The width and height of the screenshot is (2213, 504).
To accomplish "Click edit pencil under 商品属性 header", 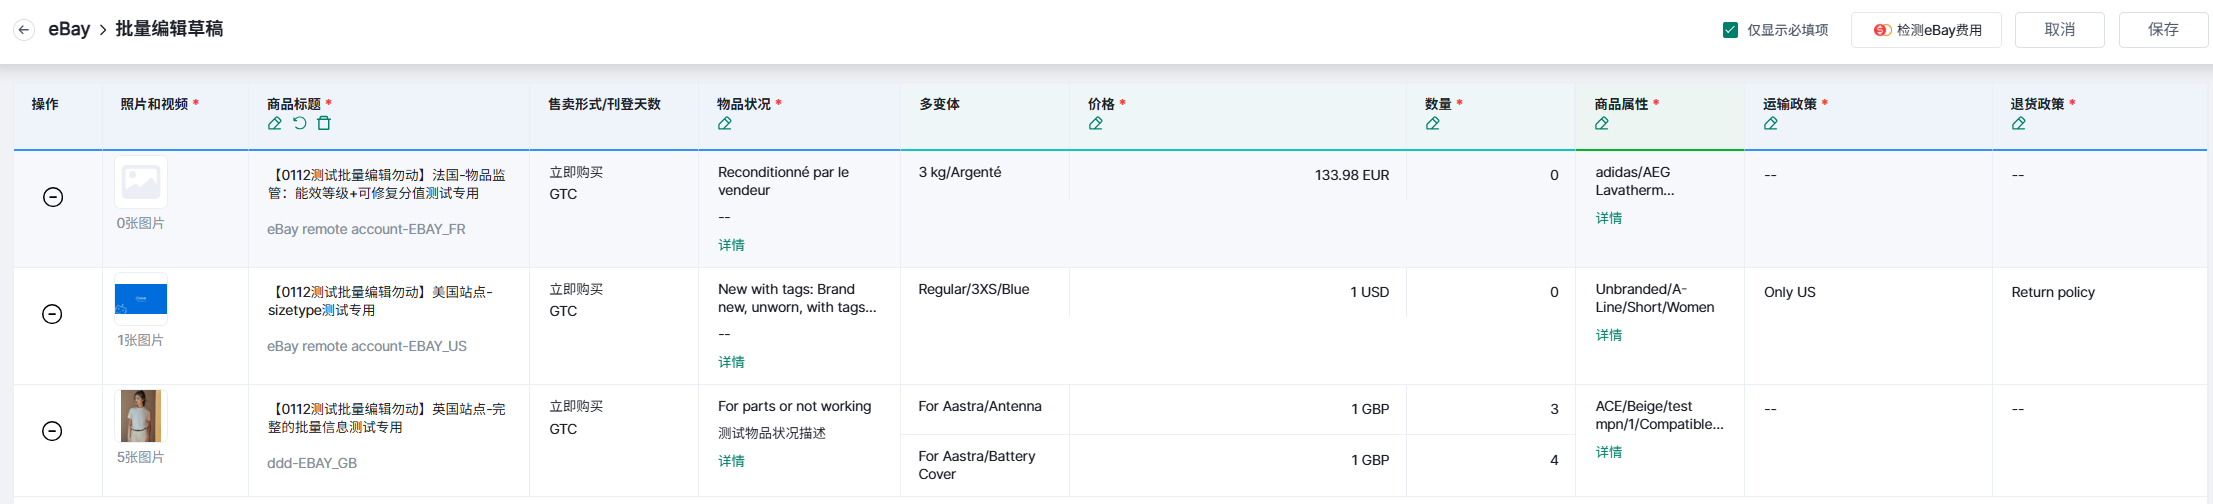I will [1602, 124].
